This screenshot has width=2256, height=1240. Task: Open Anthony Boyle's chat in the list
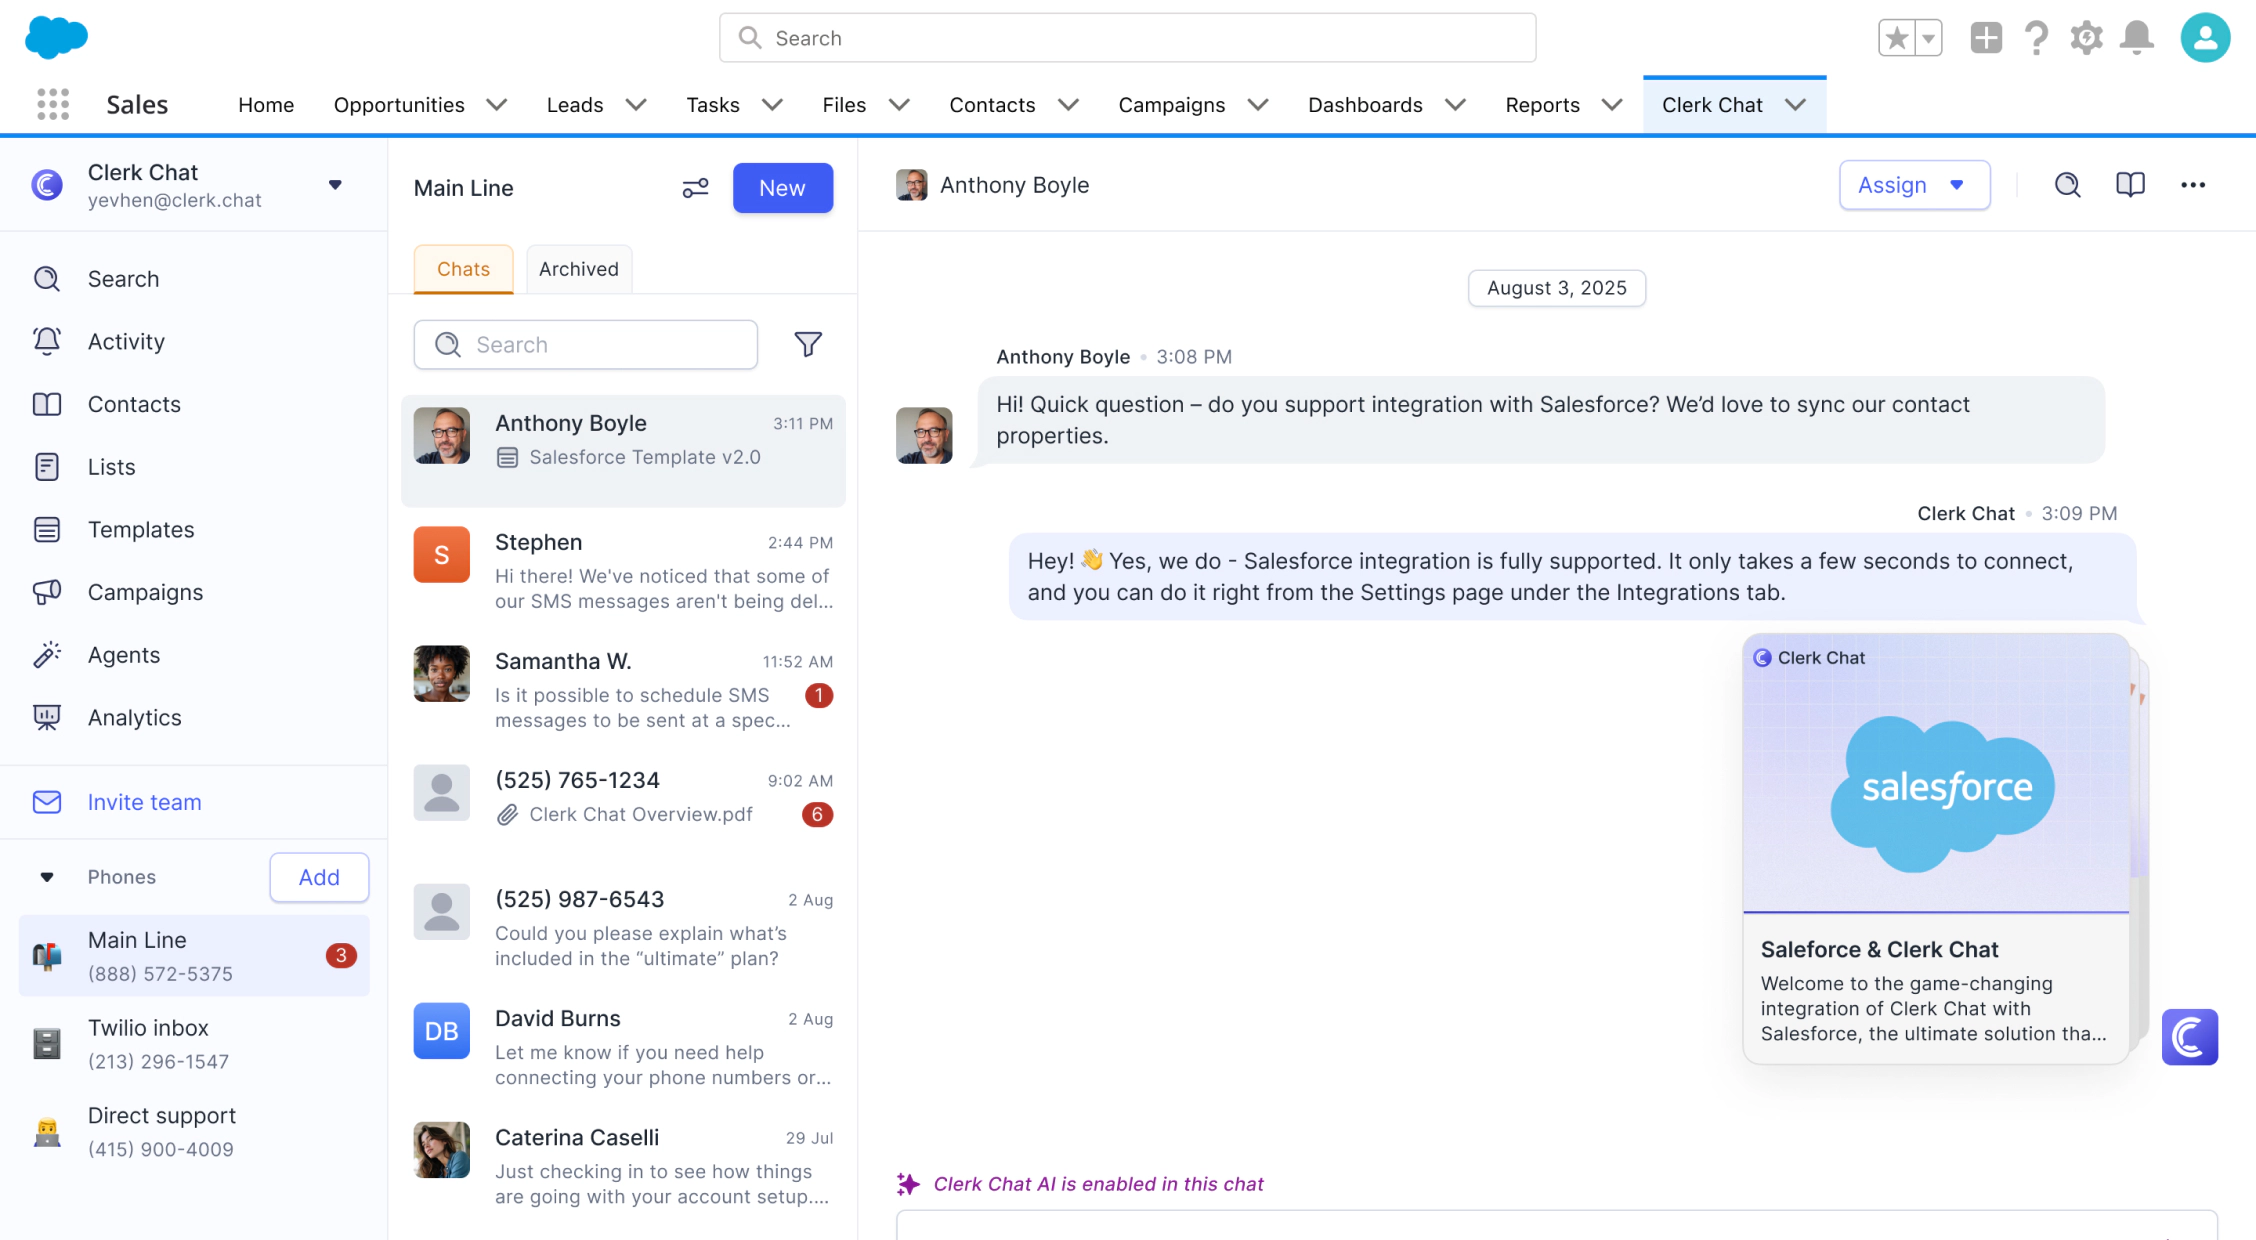point(623,450)
